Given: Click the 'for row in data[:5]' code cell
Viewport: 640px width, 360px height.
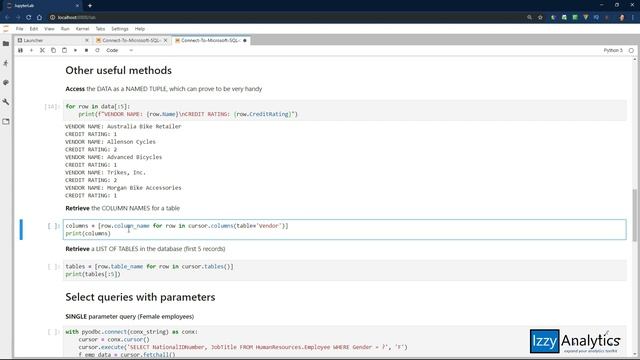Looking at the screenshot, I should coord(344,110).
